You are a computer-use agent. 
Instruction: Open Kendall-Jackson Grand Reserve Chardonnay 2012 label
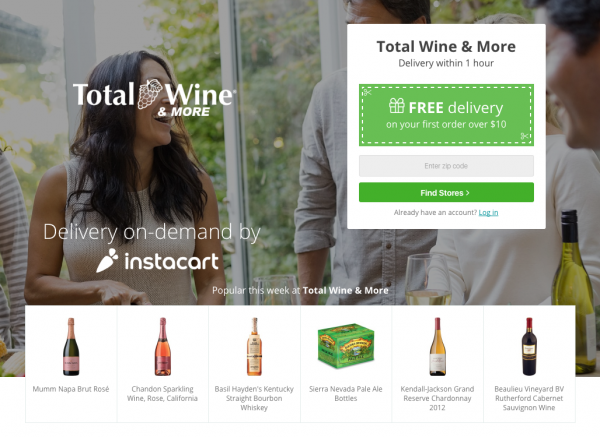437,398
